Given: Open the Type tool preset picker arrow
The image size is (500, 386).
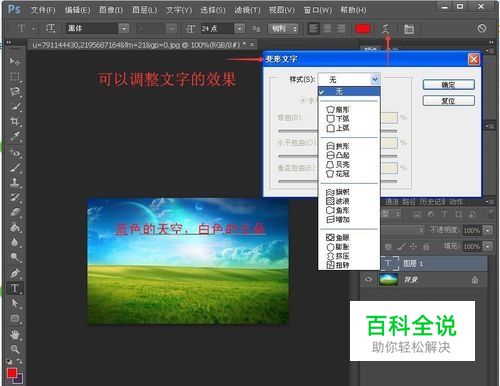Looking at the screenshot, I should tap(33, 29).
